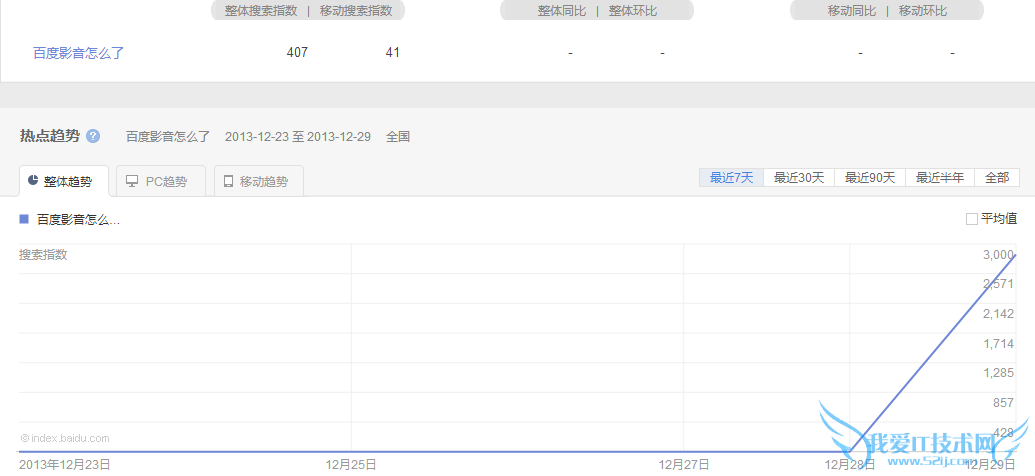Image resolution: width=1035 pixels, height=476 pixels.
Task: Click the 3,000 y-axis value
Action: pyautogui.click(x=998, y=255)
